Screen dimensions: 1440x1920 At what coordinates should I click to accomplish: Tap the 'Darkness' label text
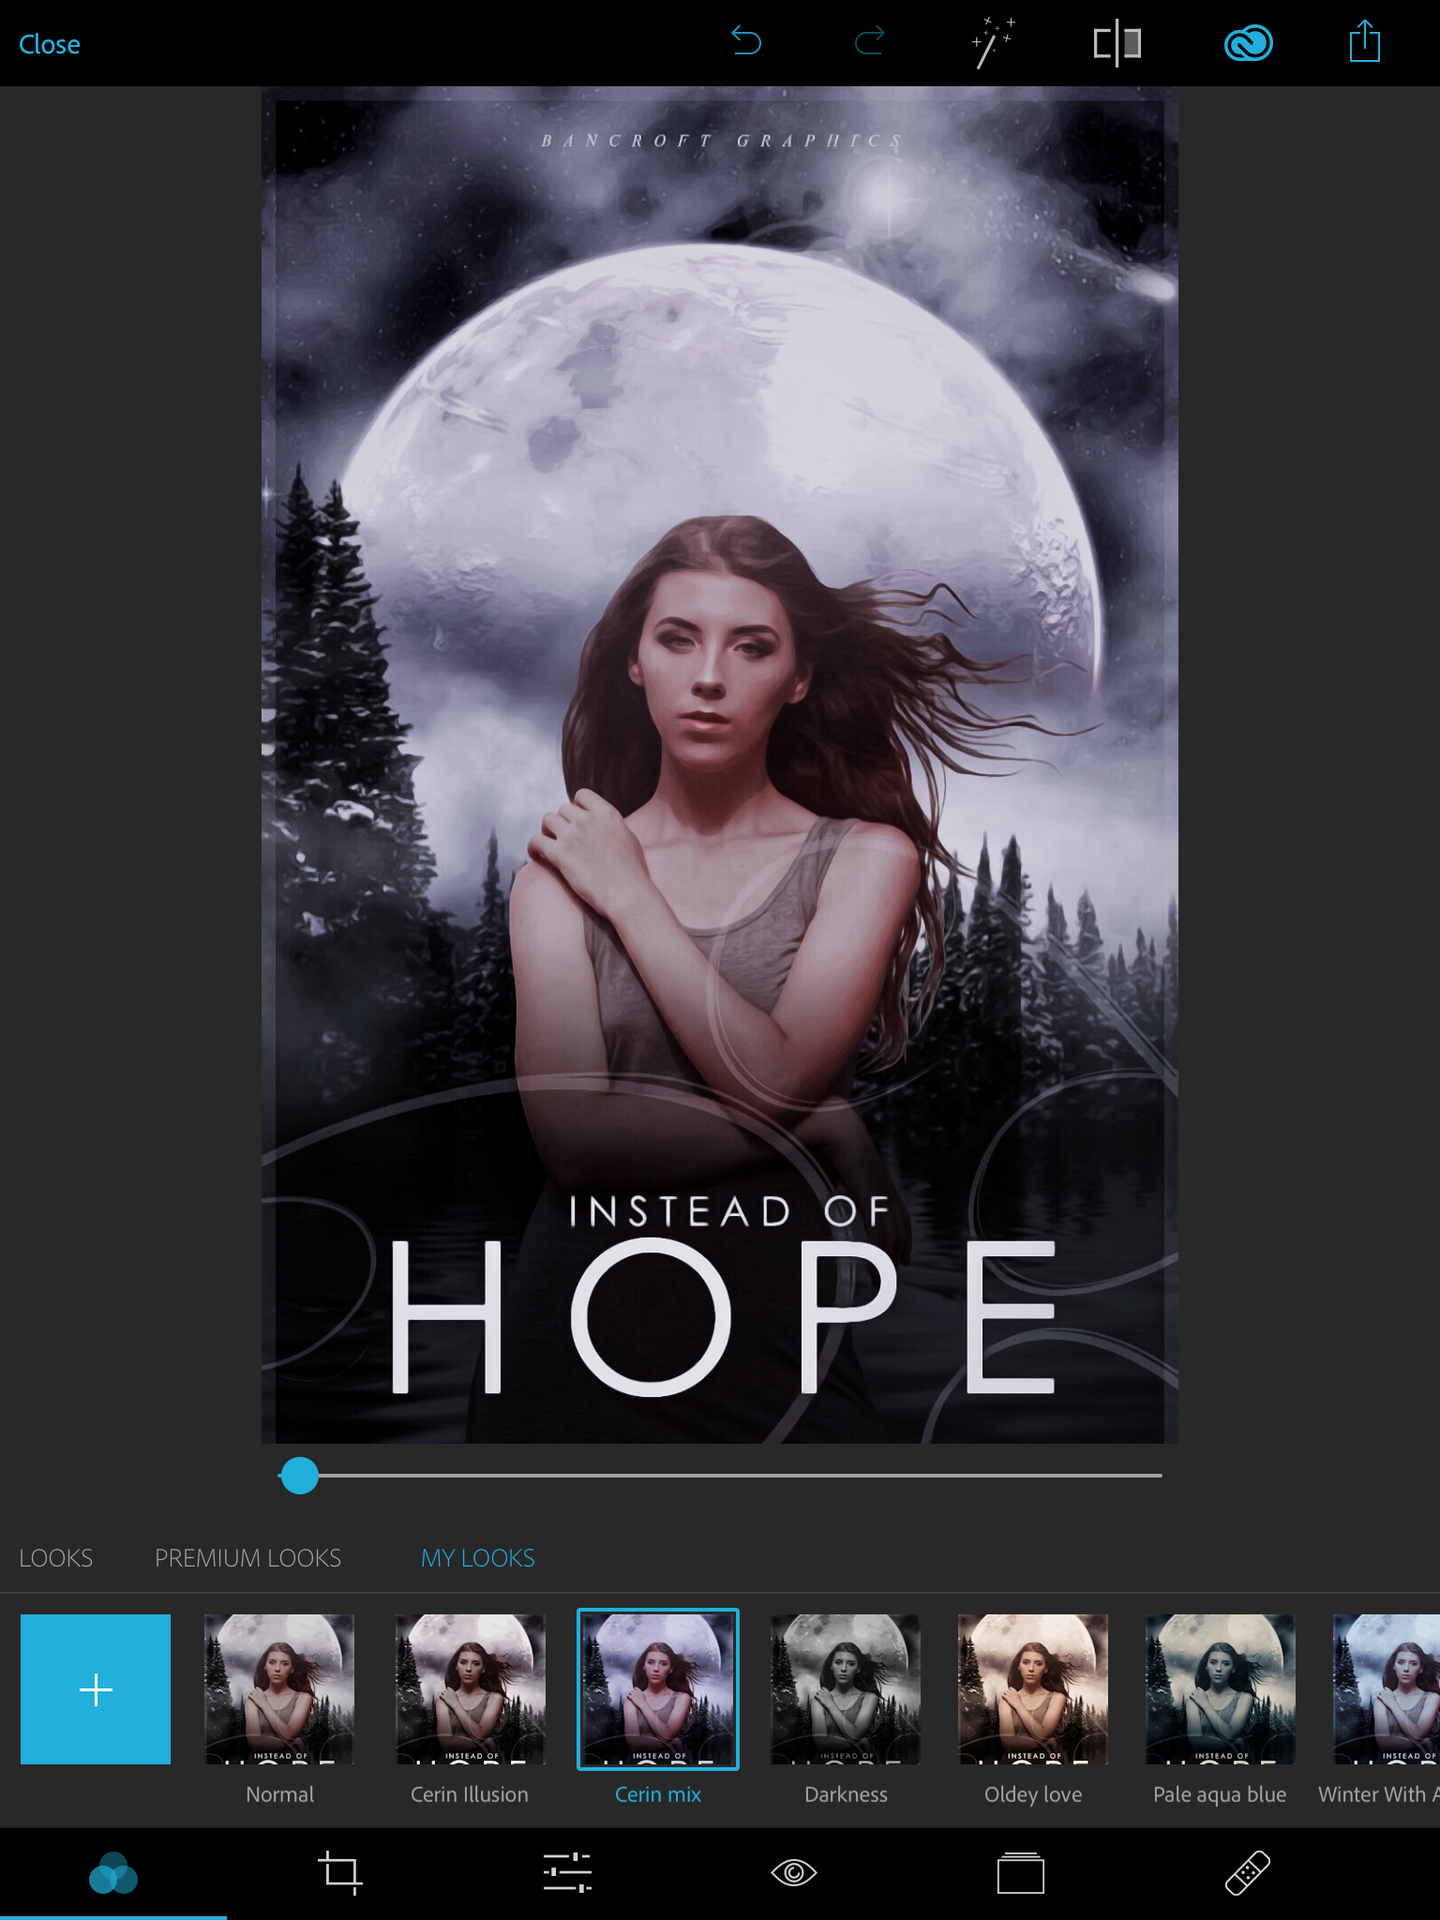coord(846,1795)
